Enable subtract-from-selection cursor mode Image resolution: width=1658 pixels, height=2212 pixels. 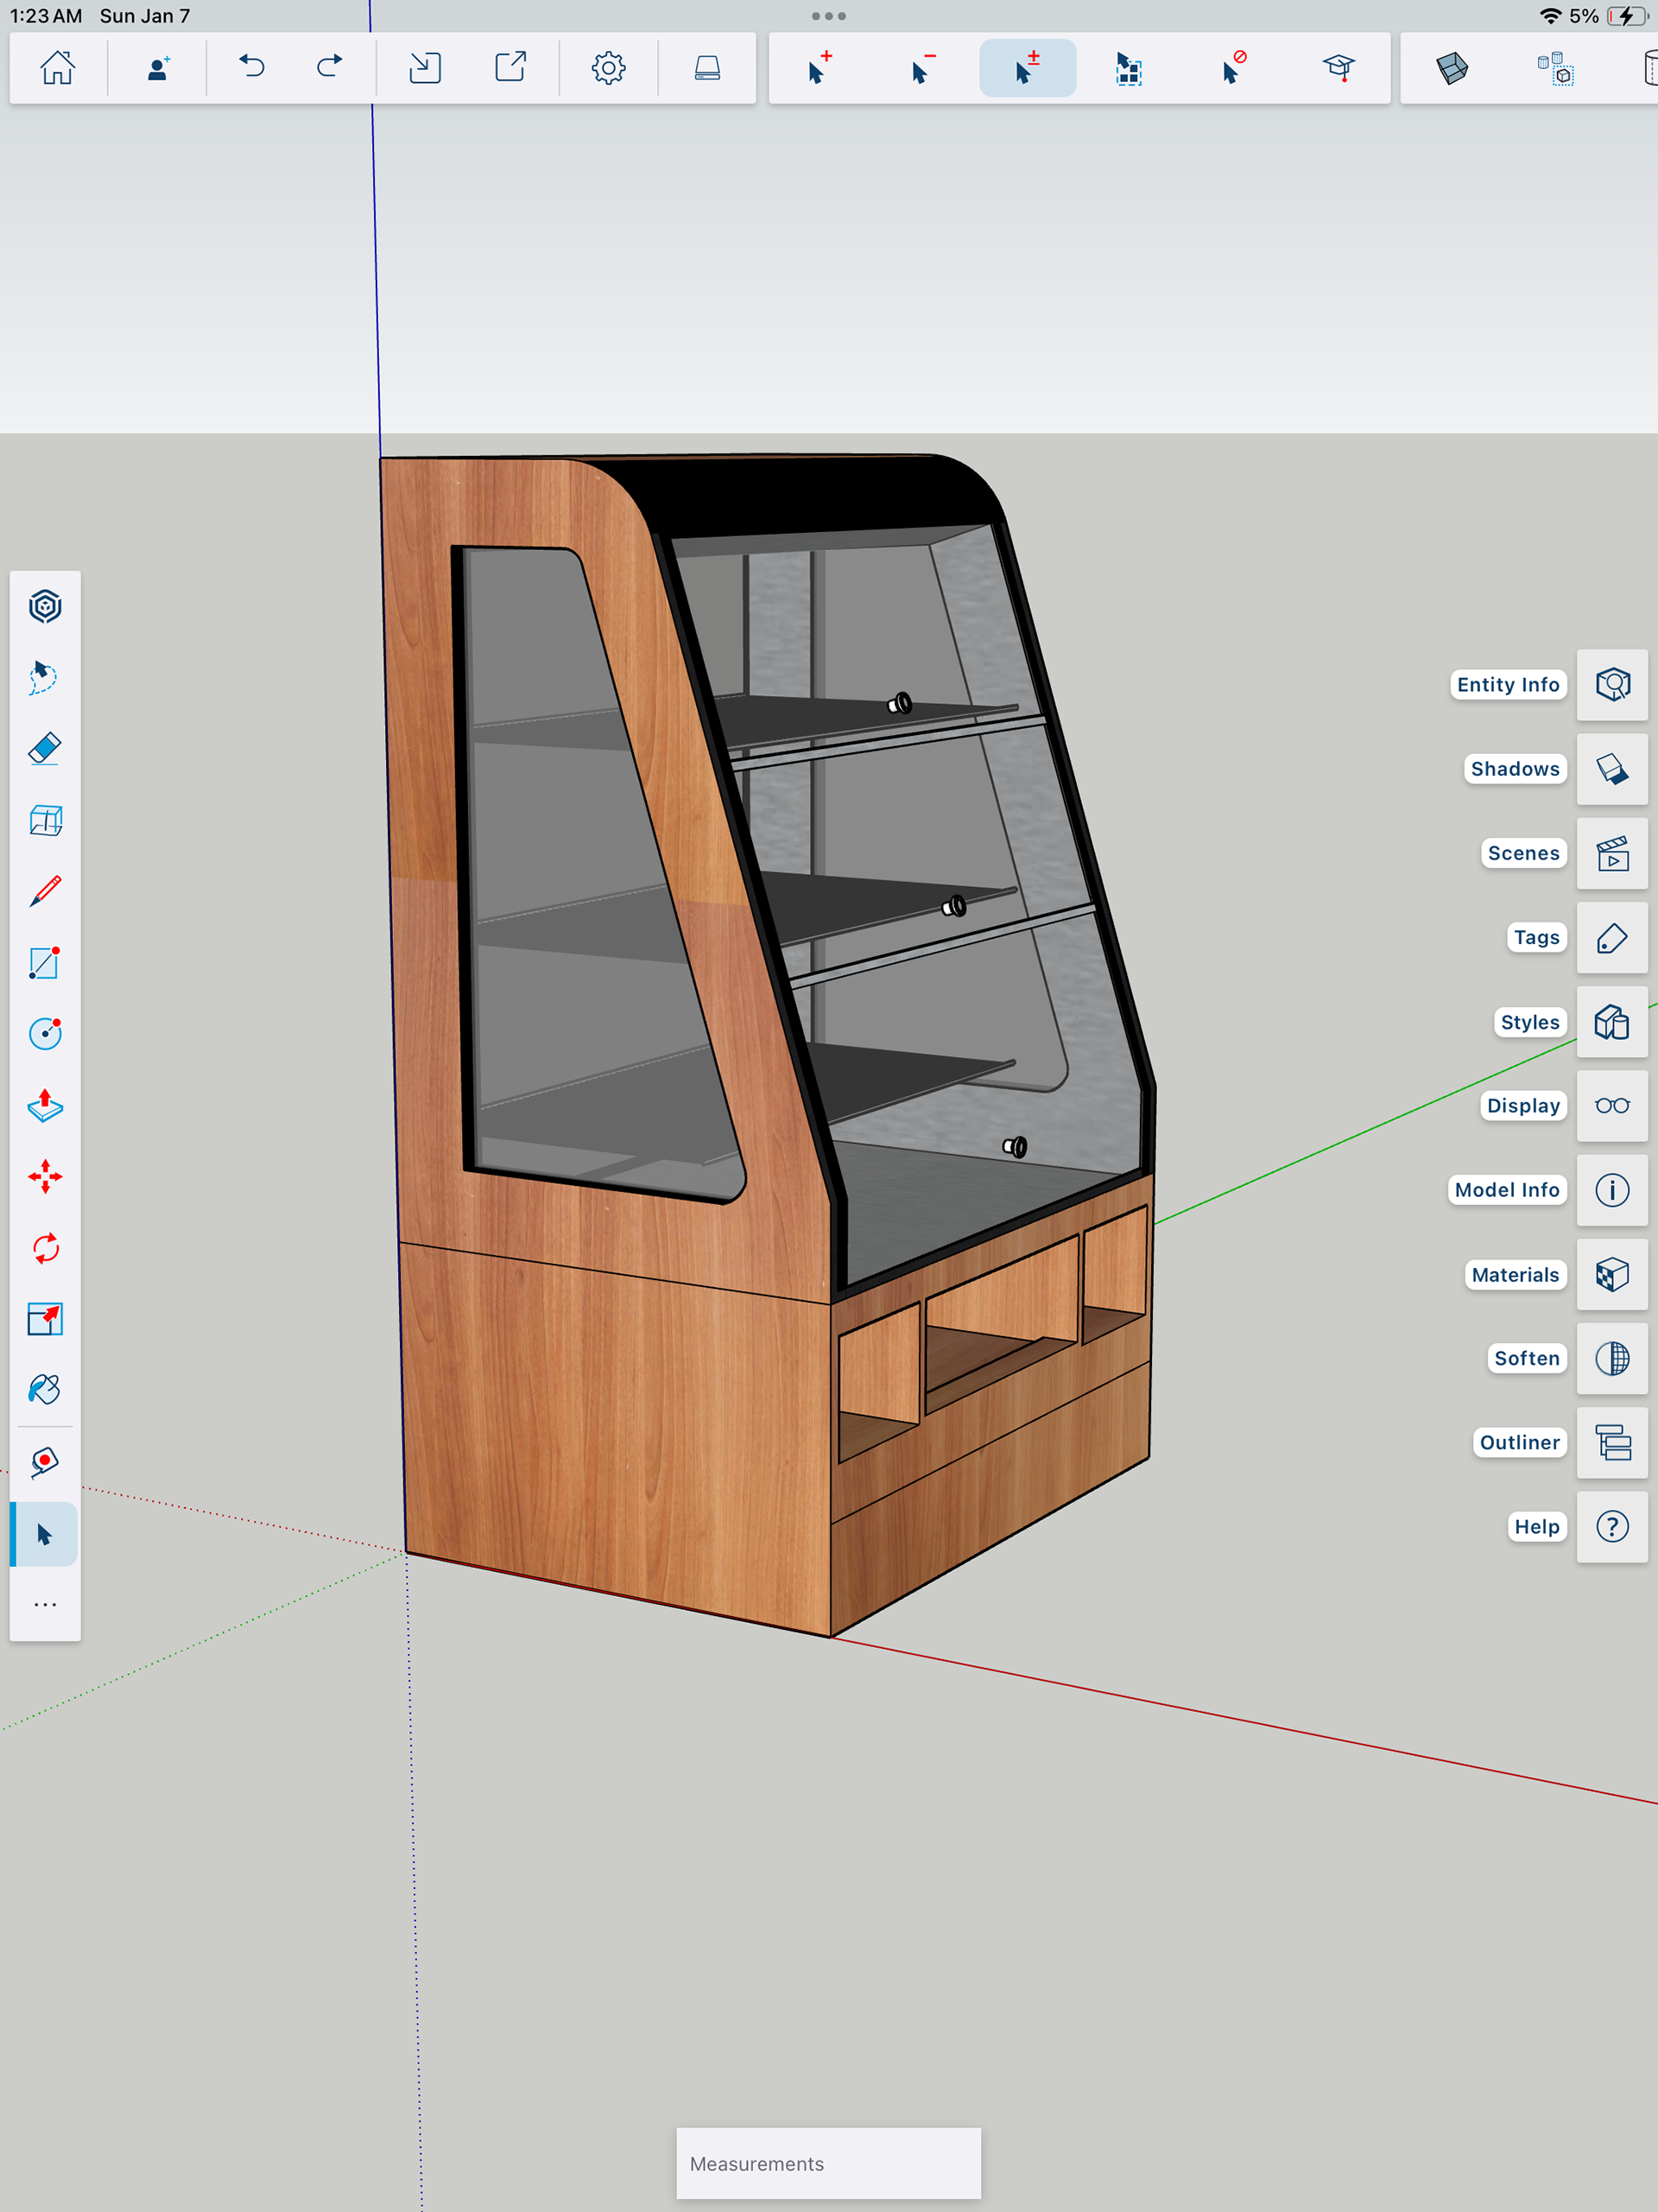(x=923, y=68)
